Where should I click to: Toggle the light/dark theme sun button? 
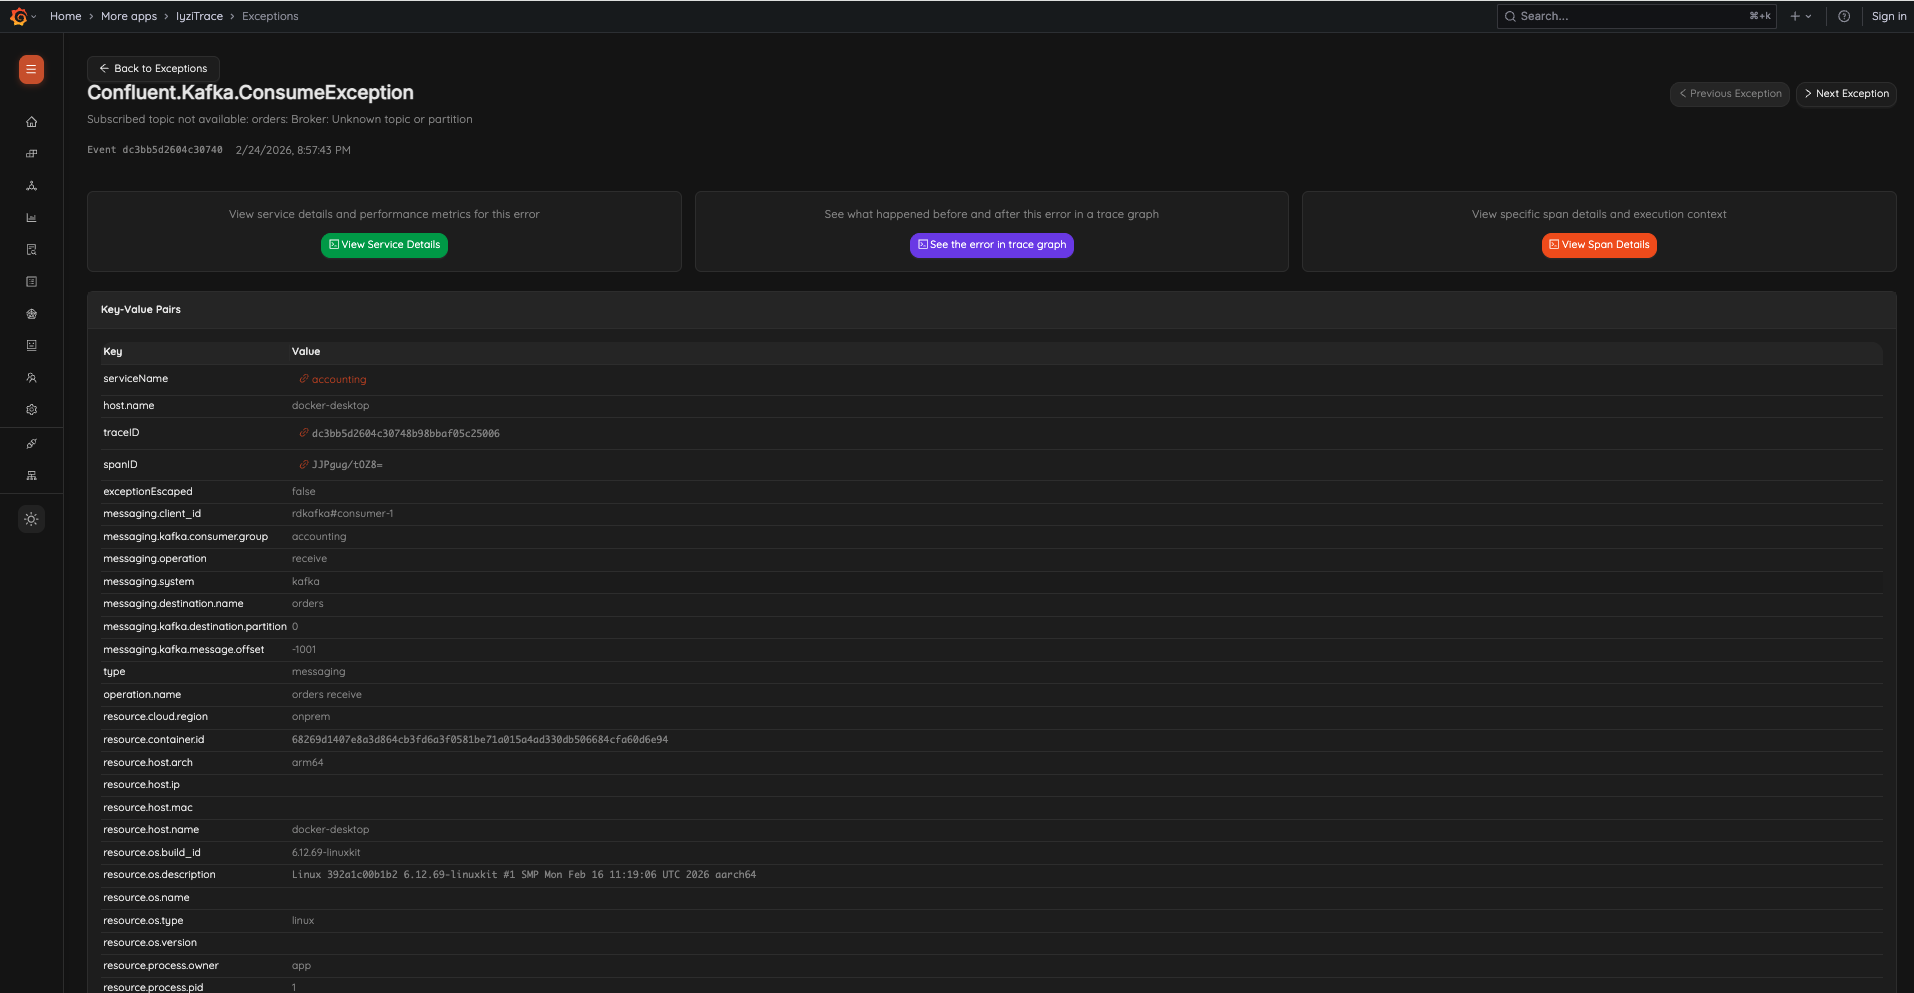point(31,519)
